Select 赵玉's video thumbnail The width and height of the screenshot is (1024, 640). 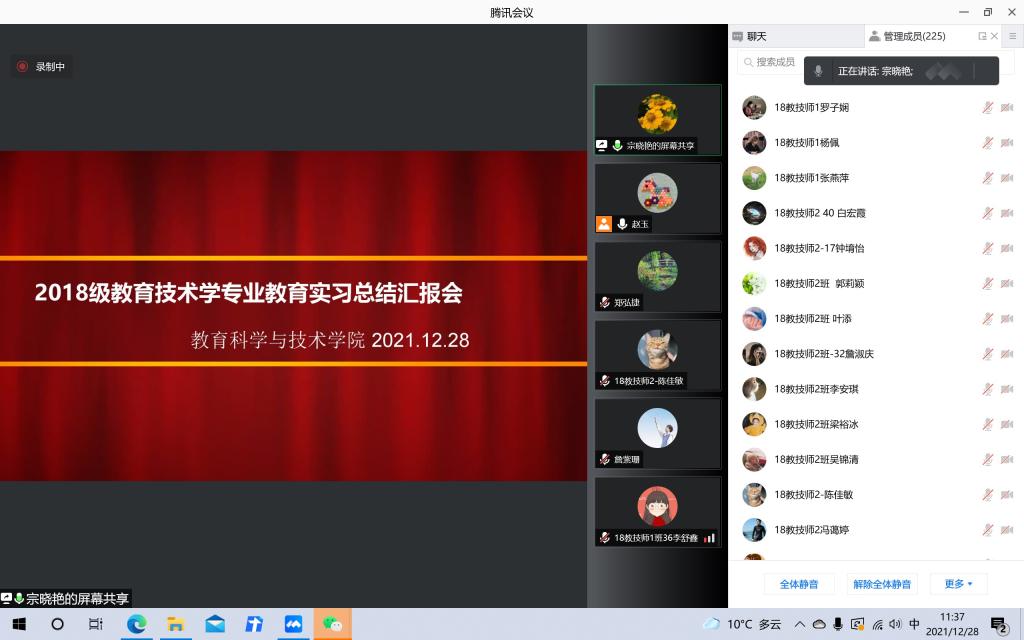657,199
